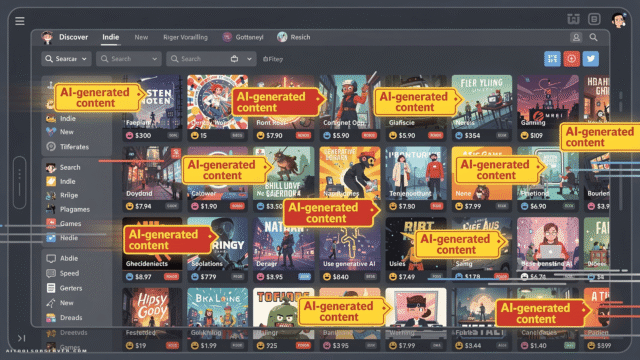Open Gerters in the sidebar
This screenshot has height=360, width=640.
(64, 288)
